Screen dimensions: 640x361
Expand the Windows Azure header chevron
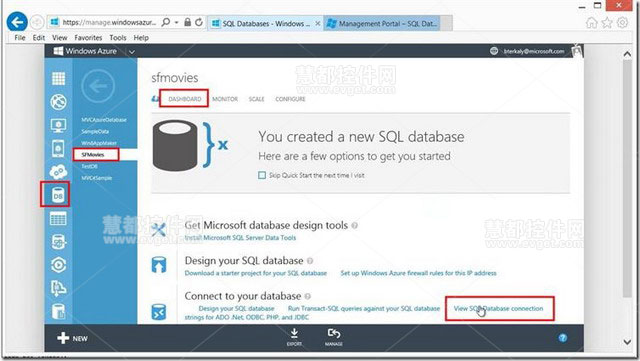[x=131, y=52]
